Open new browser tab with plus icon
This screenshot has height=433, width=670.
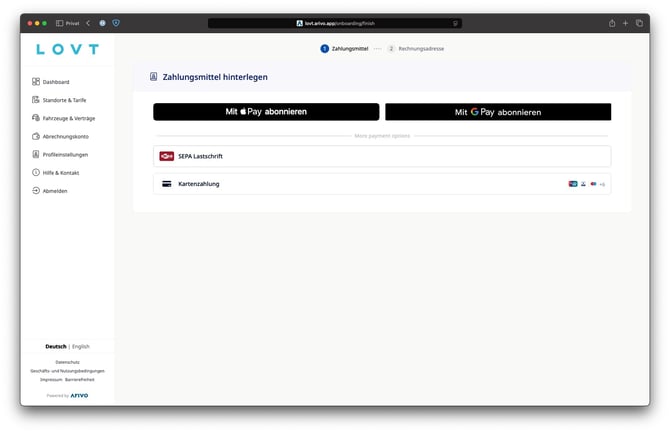625,23
